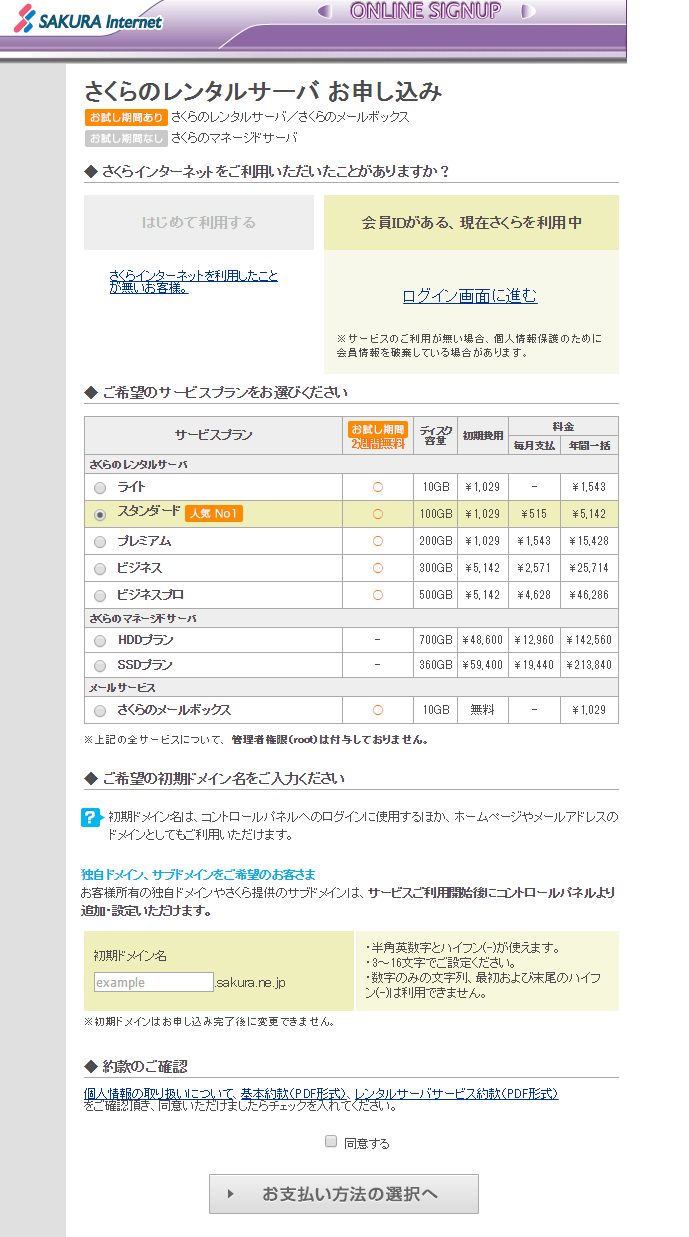Click the さくらのレンタルサーバ お申し込み page title

tap(262, 92)
